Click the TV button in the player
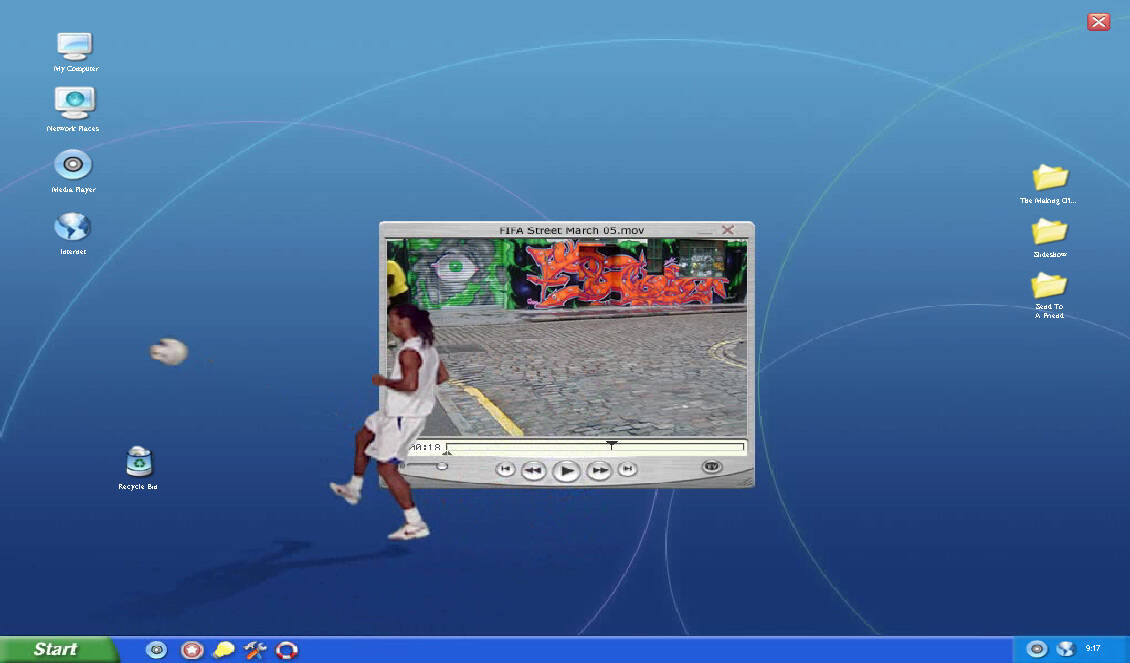Image resolution: width=1130 pixels, height=663 pixels. point(711,466)
